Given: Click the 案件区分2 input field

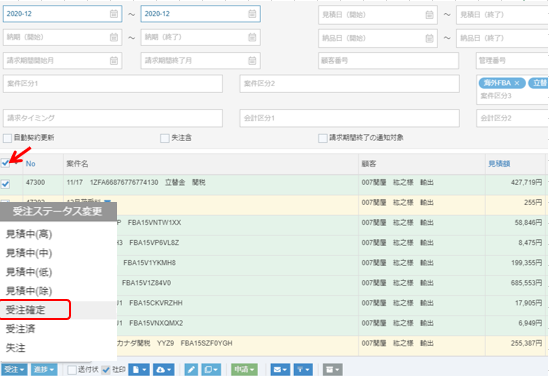Looking at the screenshot, I should [x=349, y=84].
